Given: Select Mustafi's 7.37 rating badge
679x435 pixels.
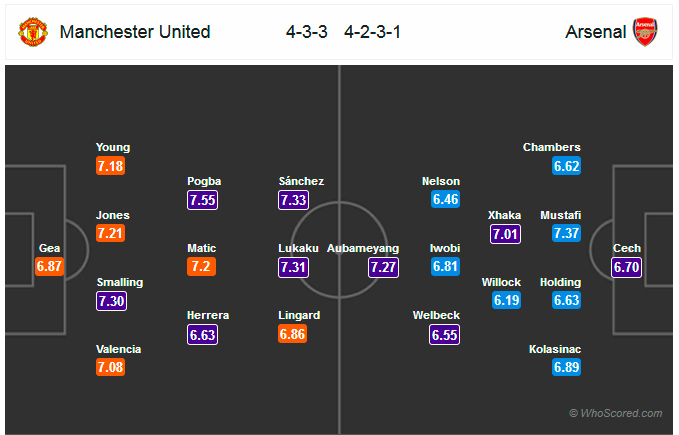Looking at the screenshot, I should tap(566, 233).
